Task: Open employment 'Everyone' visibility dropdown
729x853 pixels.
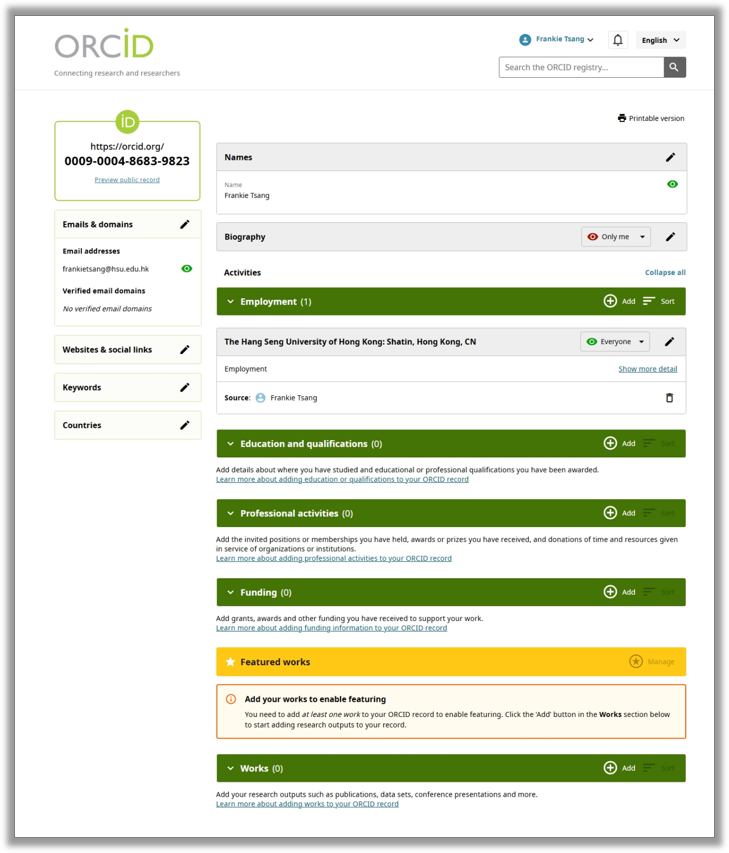Action: point(615,342)
